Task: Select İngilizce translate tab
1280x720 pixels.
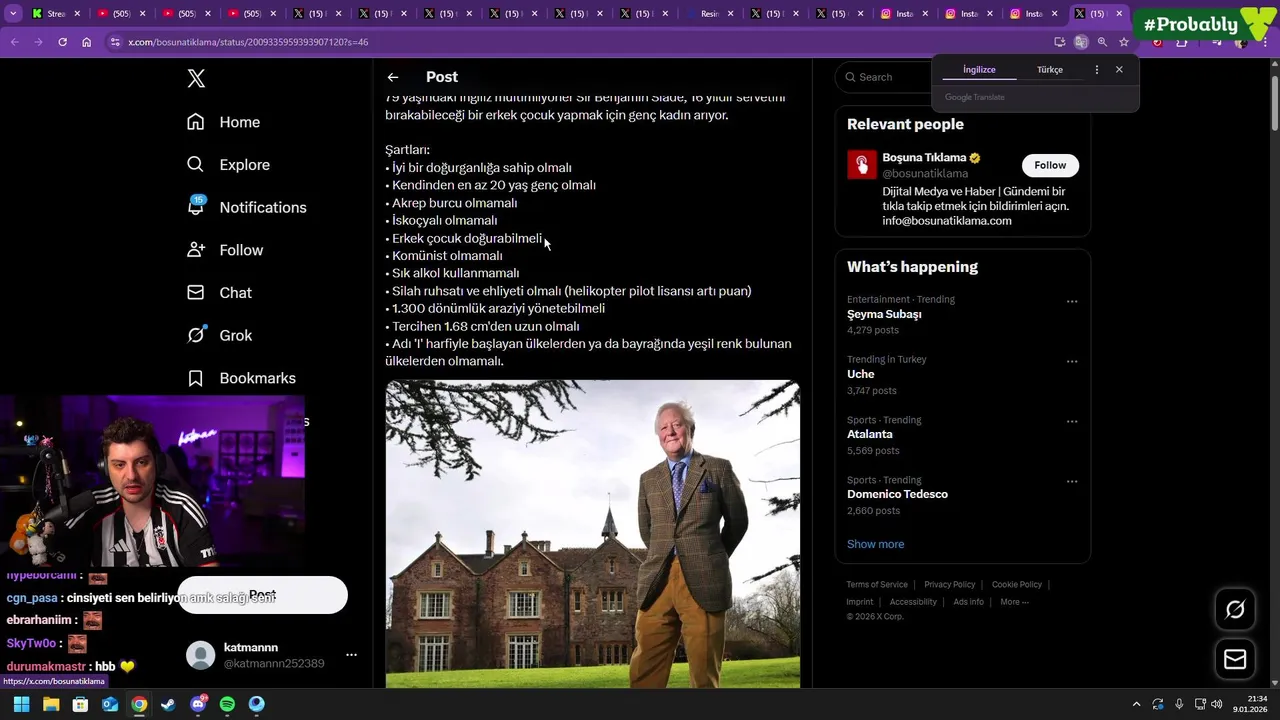Action: pos(979,70)
